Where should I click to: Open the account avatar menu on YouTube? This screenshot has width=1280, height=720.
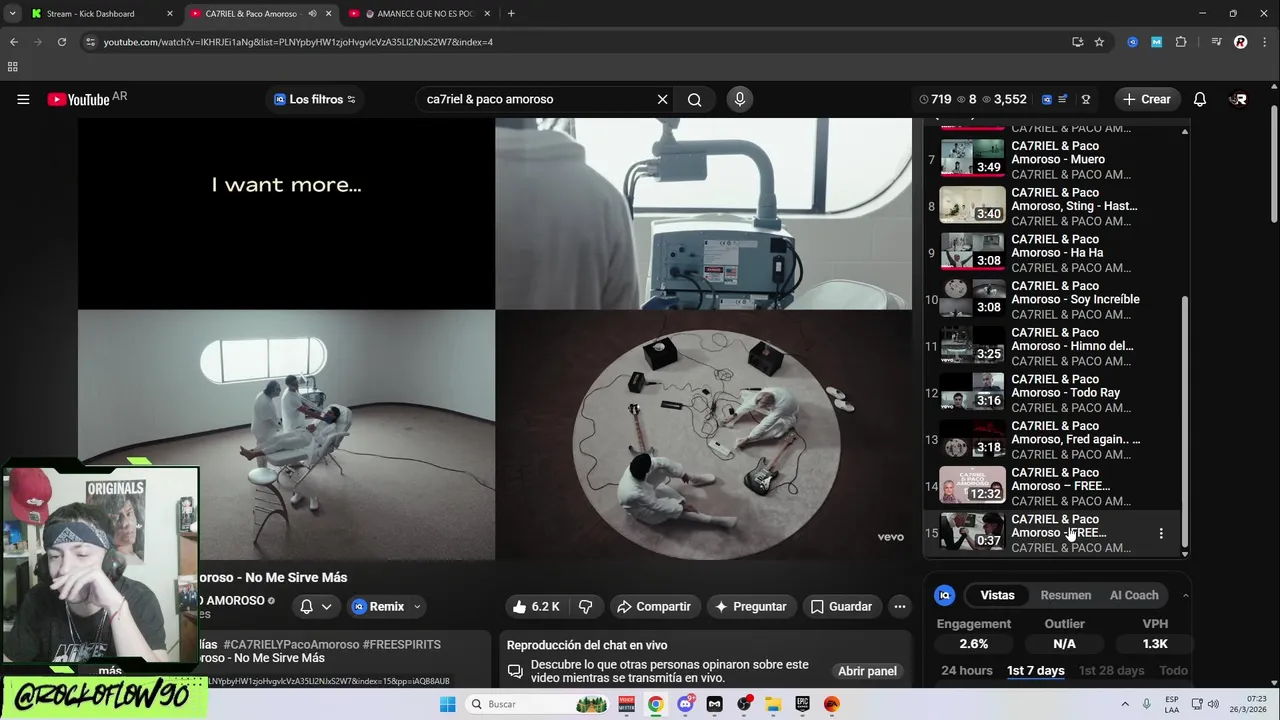coord(1239,99)
